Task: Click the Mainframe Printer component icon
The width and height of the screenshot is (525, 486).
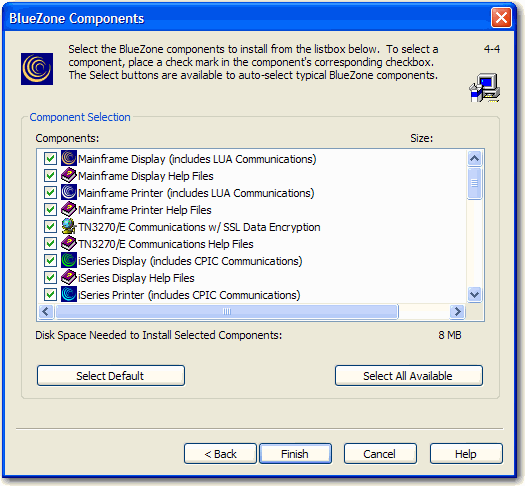Action: 69,192
